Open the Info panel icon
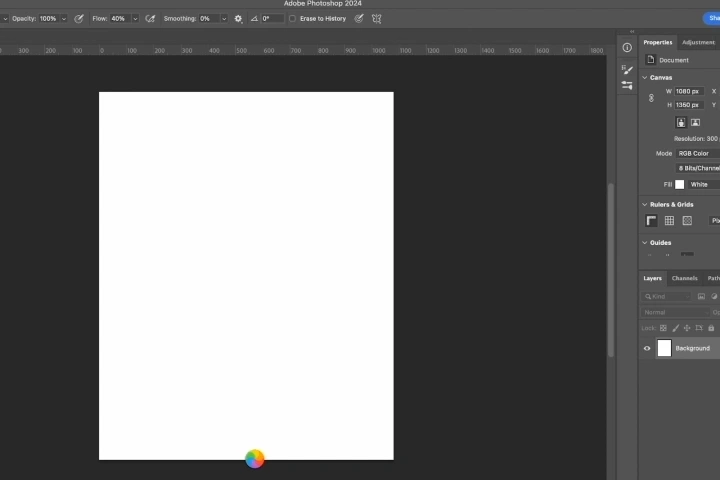Viewport: 720px width, 480px height. (x=627, y=48)
